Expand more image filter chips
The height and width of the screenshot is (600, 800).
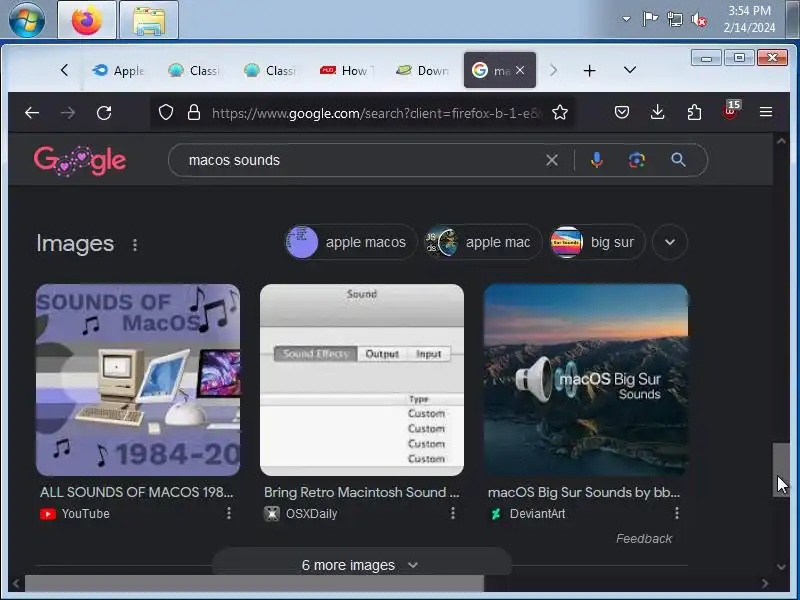click(670, 242)
